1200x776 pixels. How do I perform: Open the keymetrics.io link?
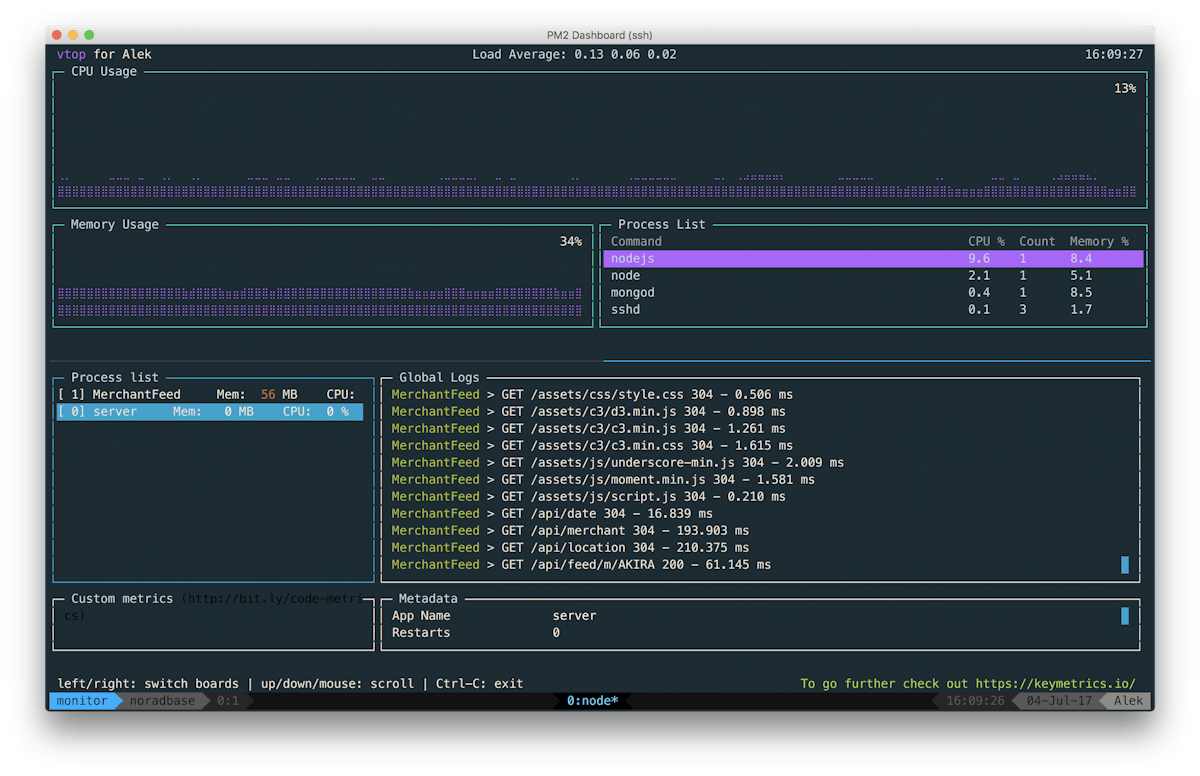(x=1057, y=683)
